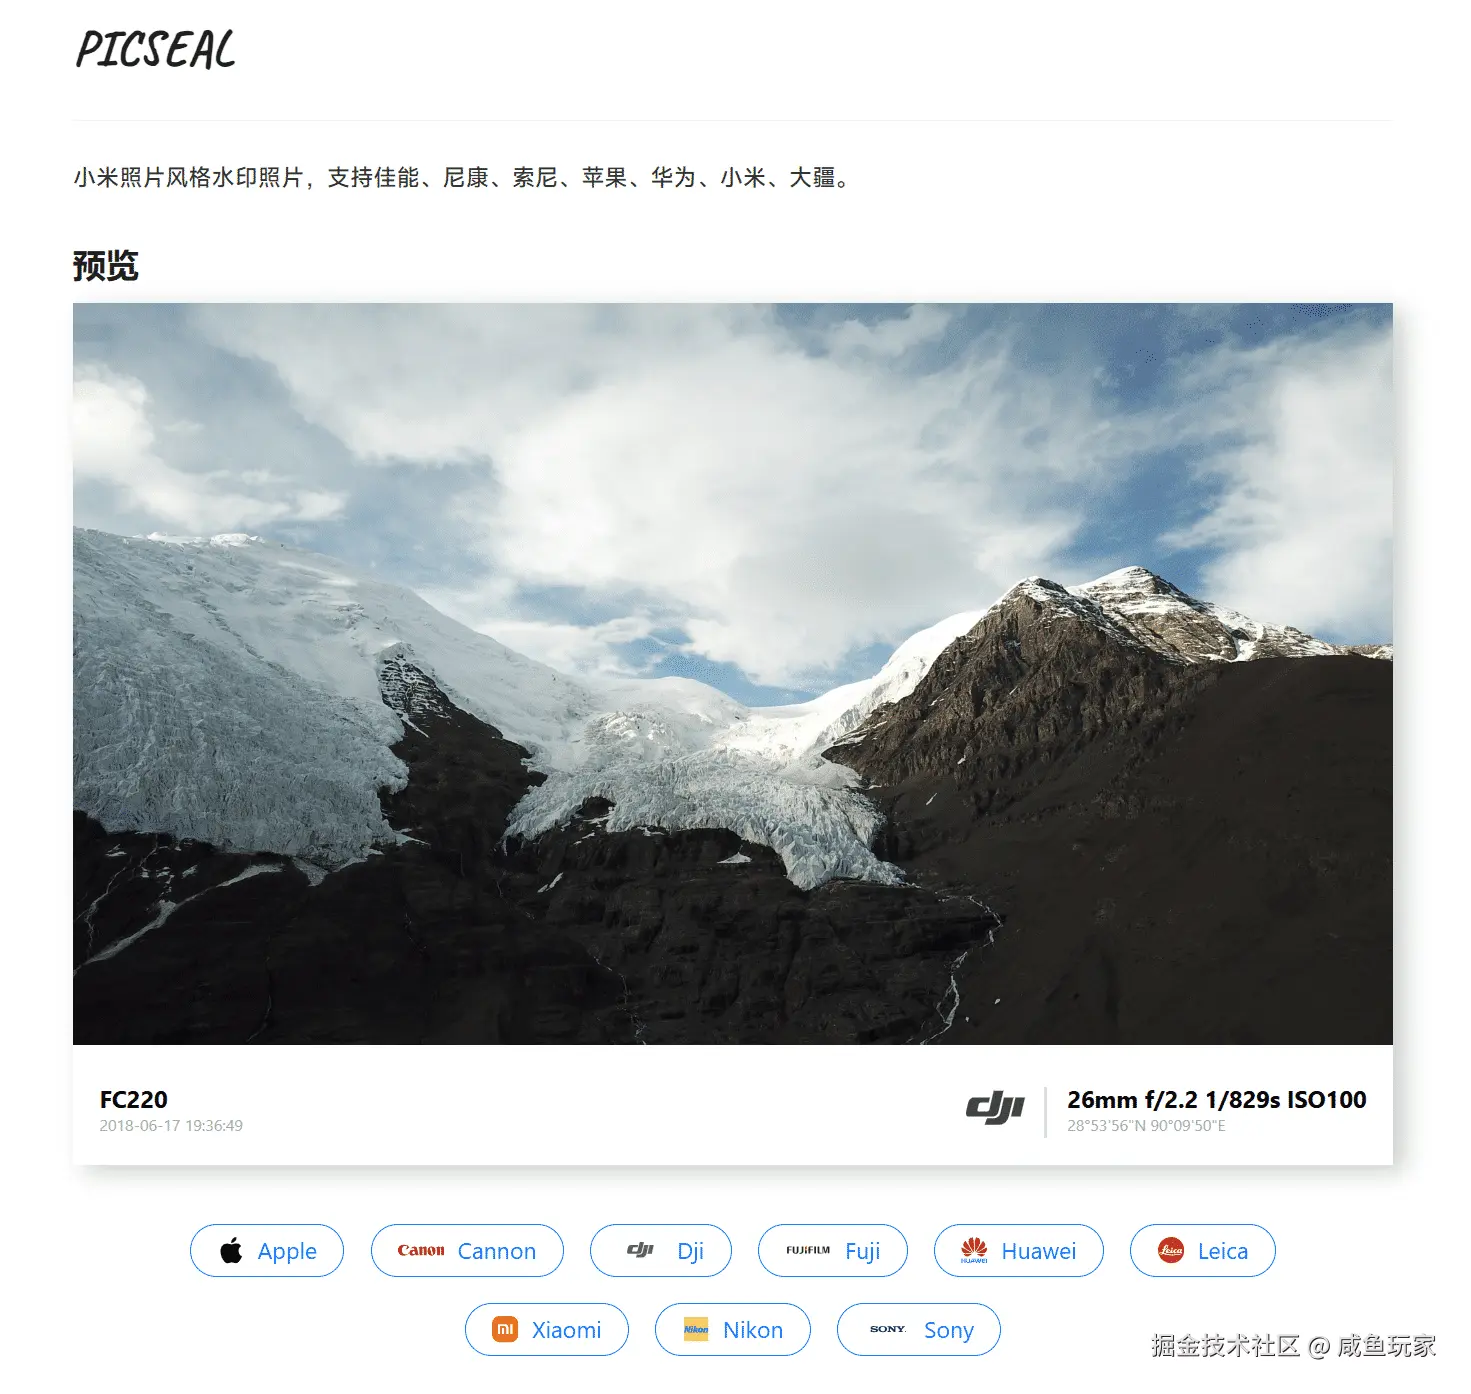Click the FC220 camera model text
Viewport: 1471px width, 1394px height.
(x=134, y=1100)
